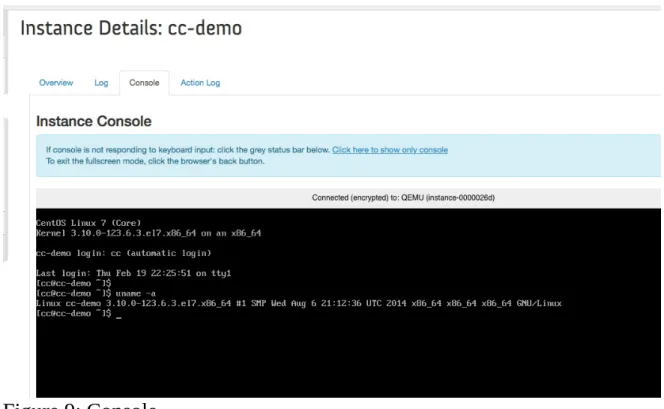Screen dimensions: 664x409
Task: Click the 'cc-demo login: cc (automatic login)' line
Action: 124,253
